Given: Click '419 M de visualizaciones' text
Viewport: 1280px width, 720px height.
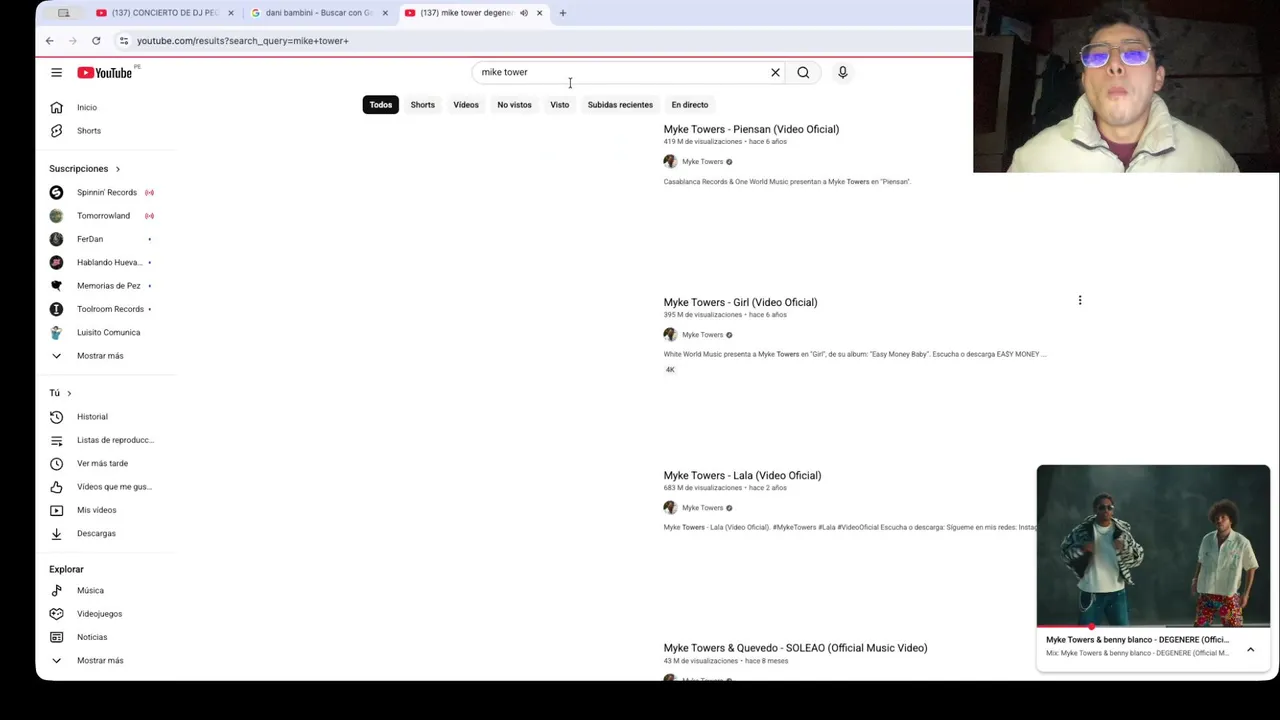Looking at the screenshot, I should coord(702,142).
